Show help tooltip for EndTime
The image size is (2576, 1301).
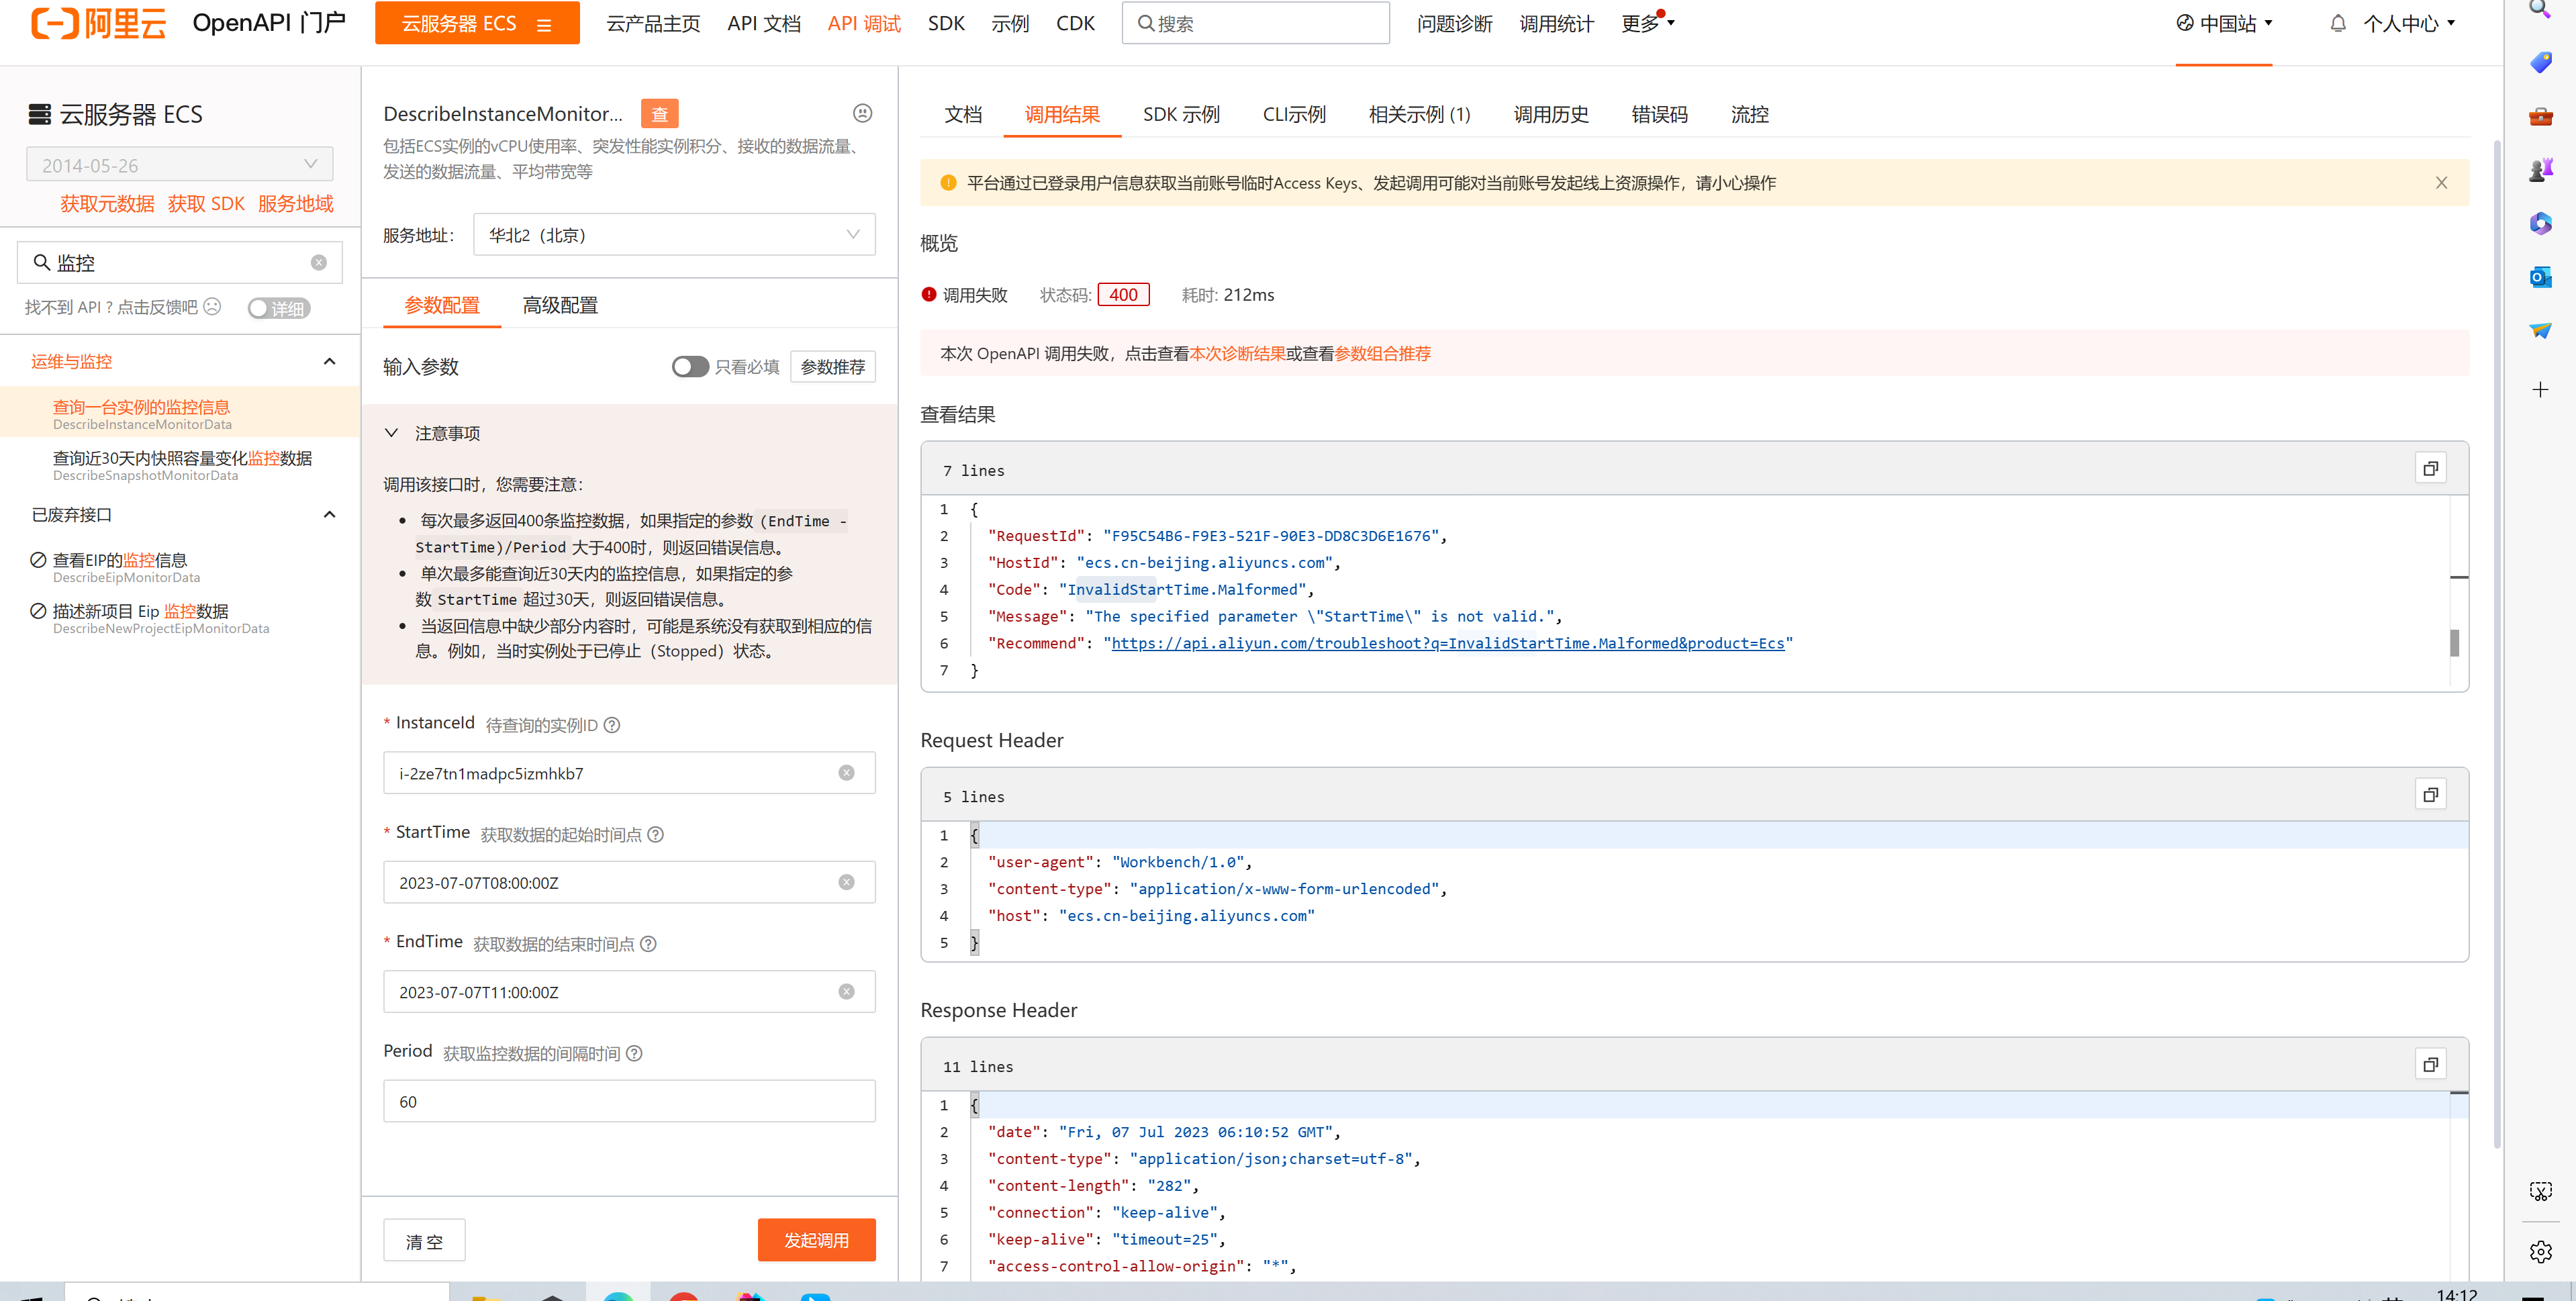[648, 943]
